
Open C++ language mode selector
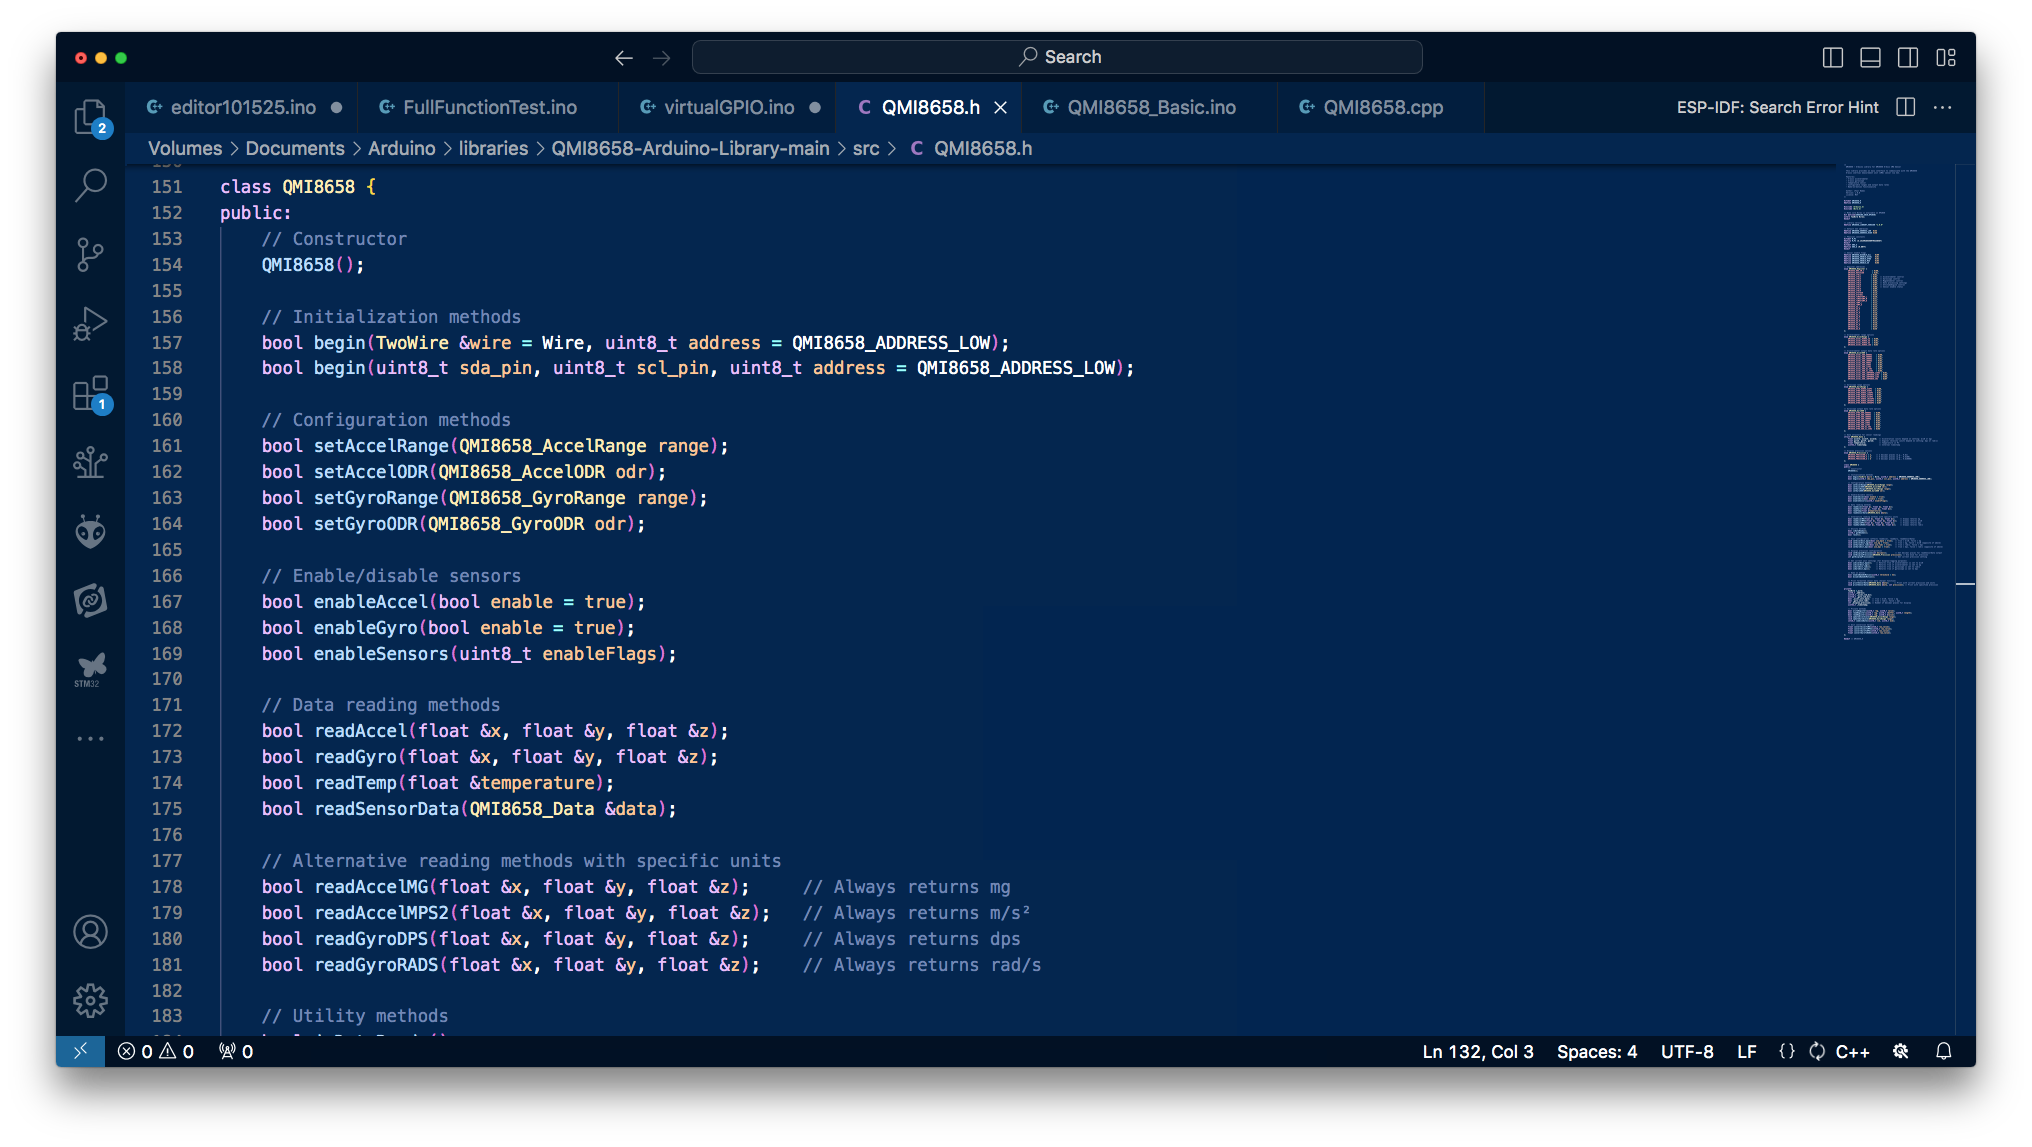pos(1852,1052)
